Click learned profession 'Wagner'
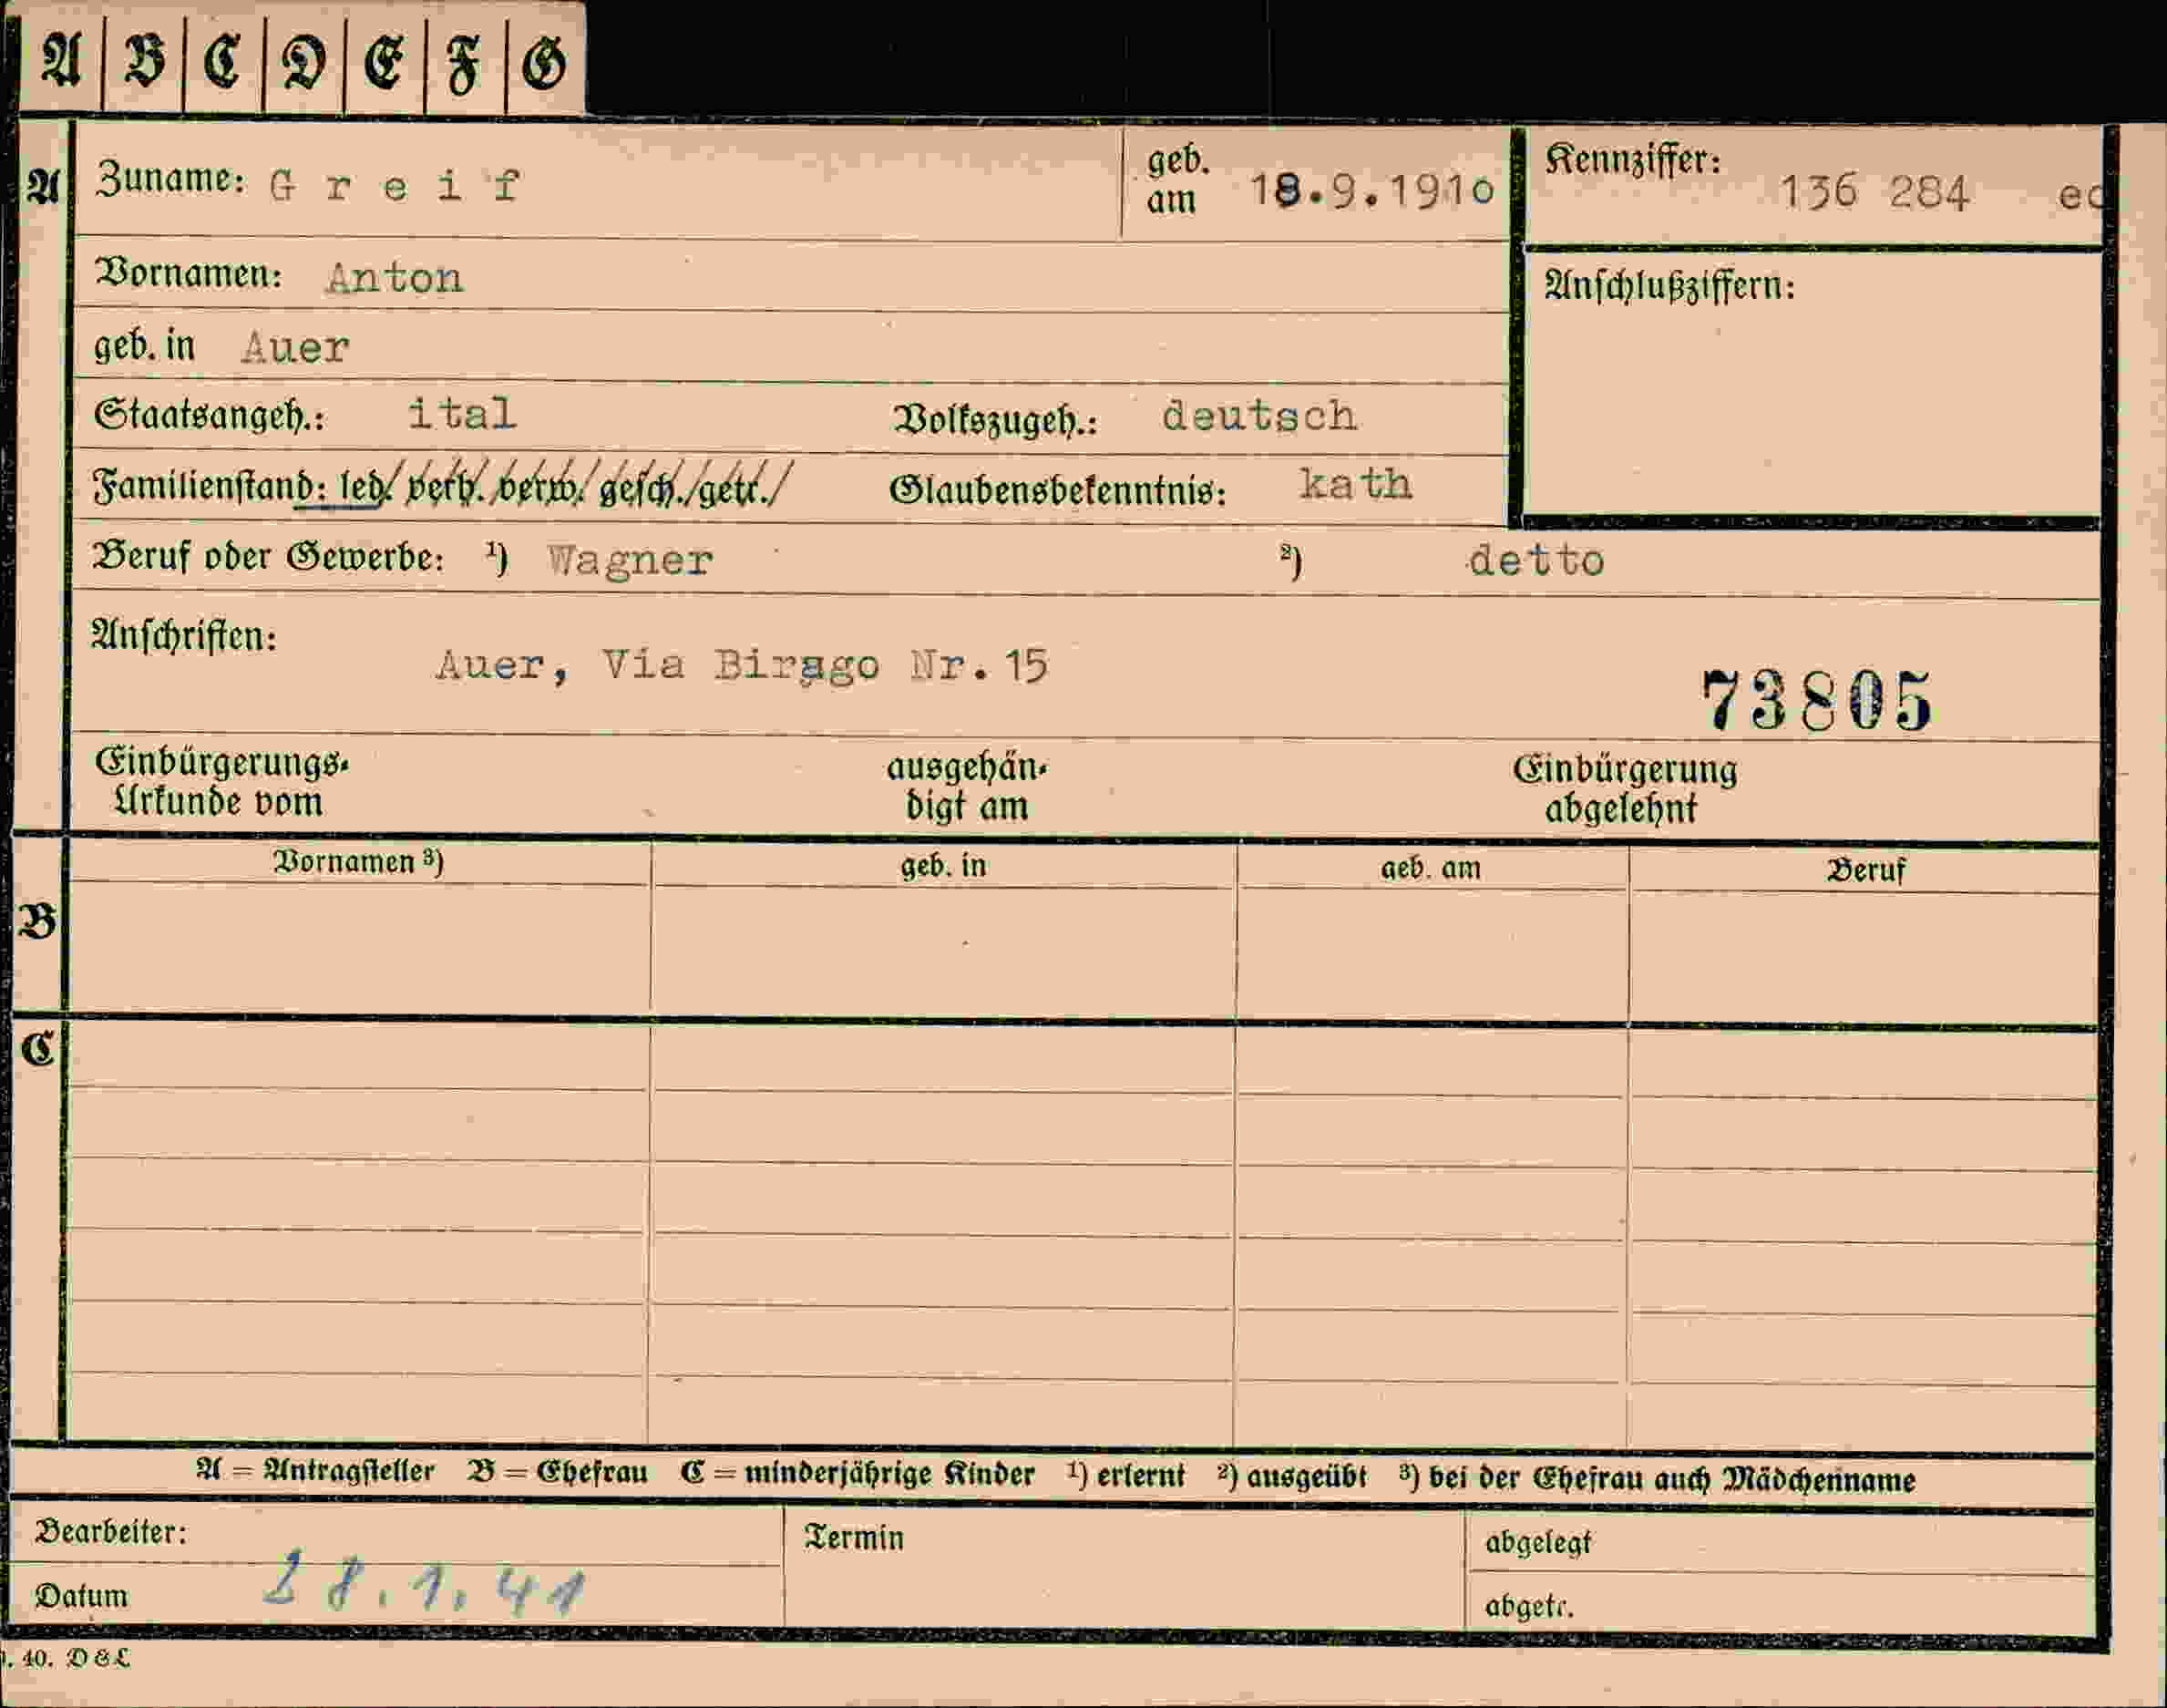This screenshot has width=2167, height=1708. coord(630,560)
